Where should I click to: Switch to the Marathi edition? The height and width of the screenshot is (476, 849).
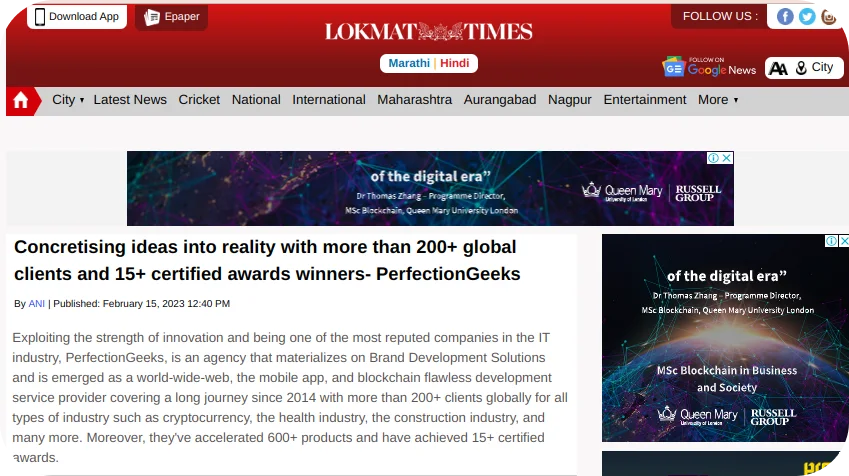pos(409,63)
